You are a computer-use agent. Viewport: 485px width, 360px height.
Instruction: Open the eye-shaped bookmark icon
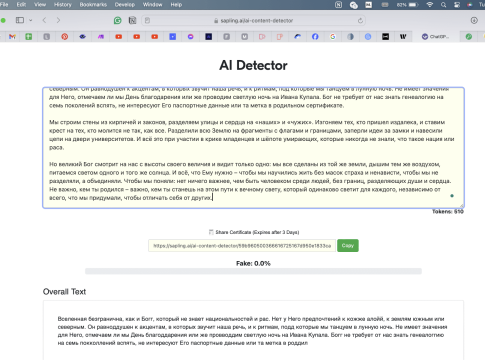(83, 37)
